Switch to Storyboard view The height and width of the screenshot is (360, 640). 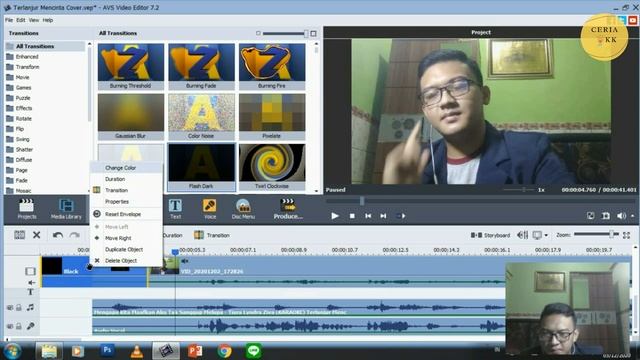[490, 235]
